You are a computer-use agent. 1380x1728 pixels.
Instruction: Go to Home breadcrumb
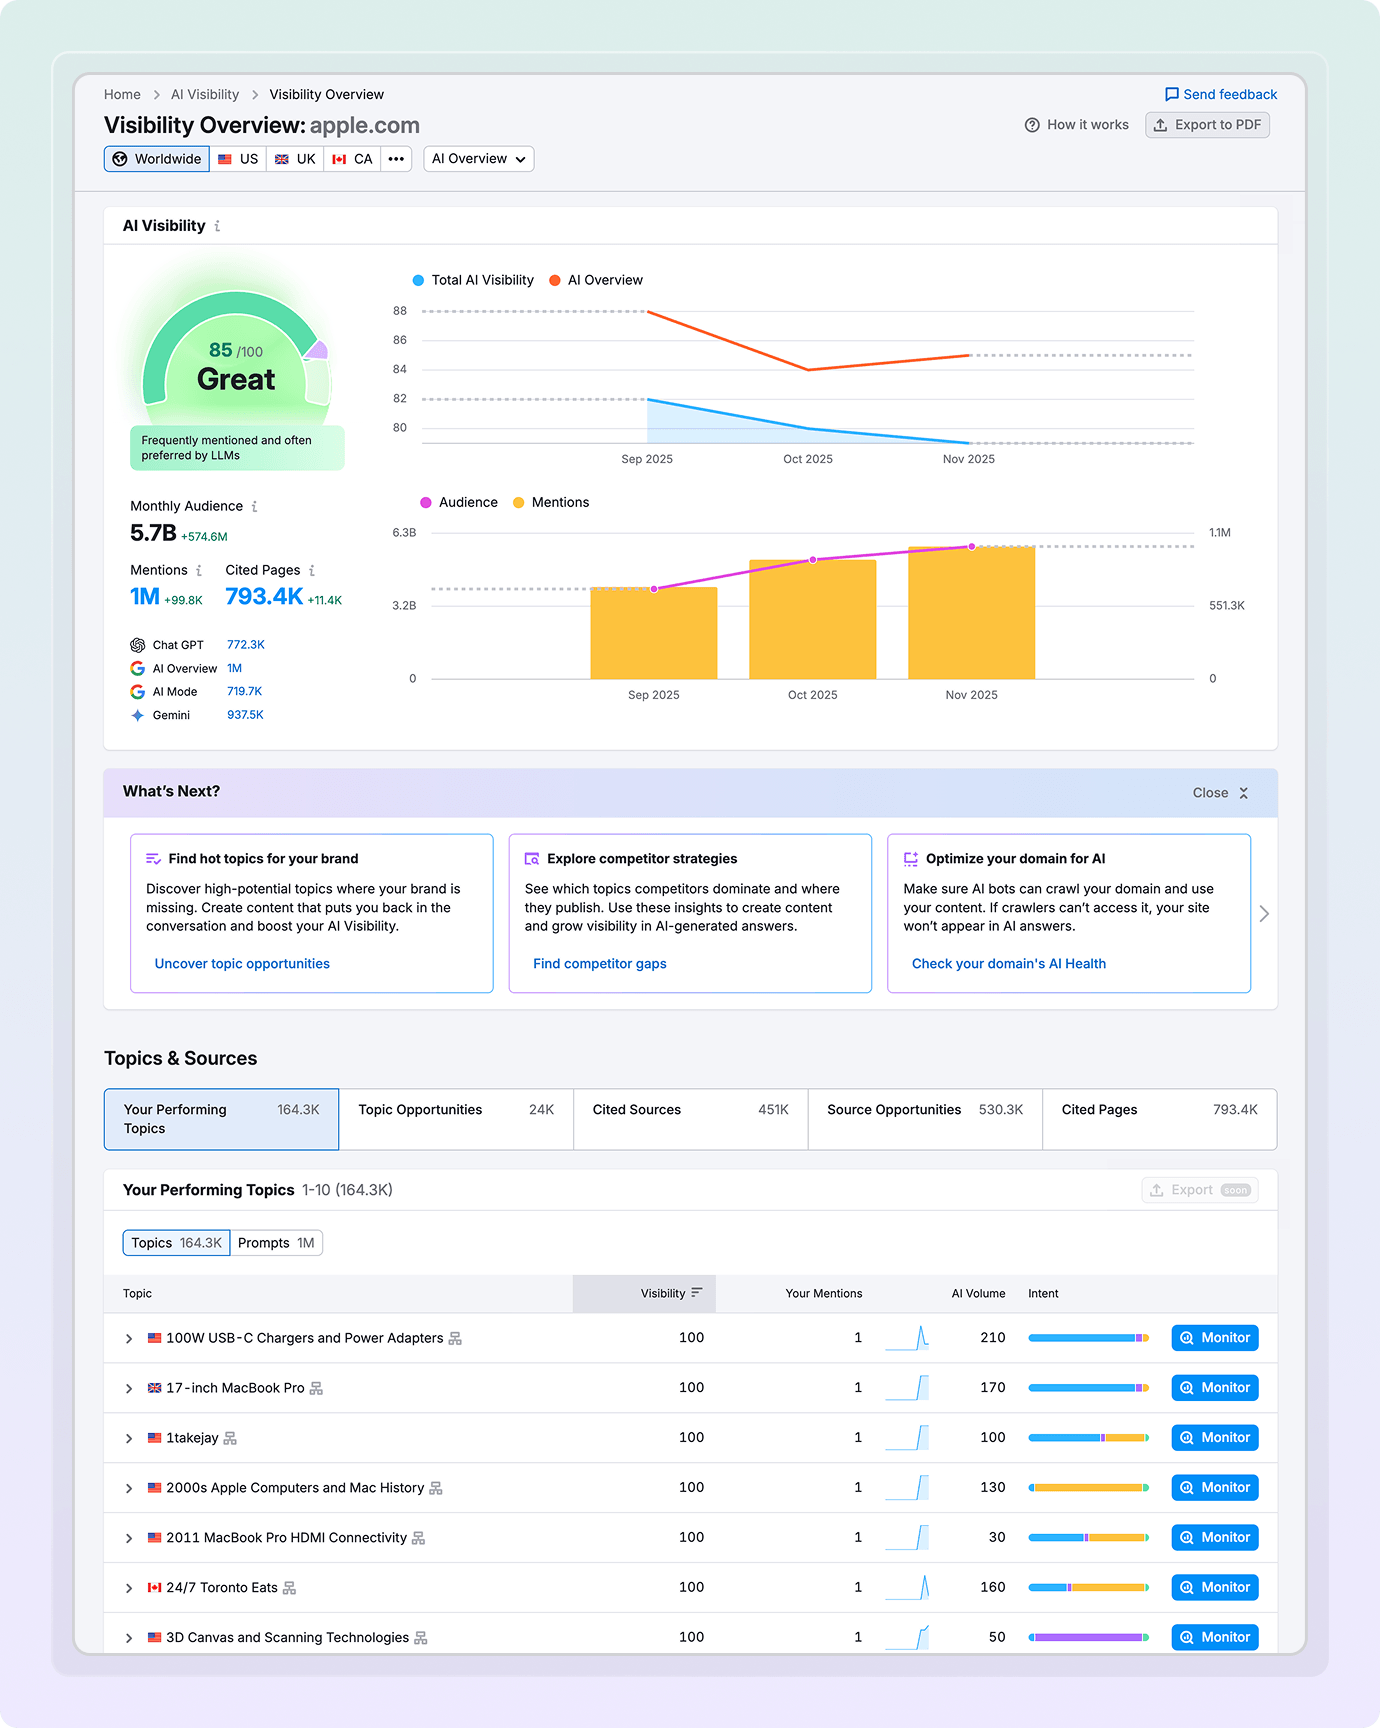point(122,94)
